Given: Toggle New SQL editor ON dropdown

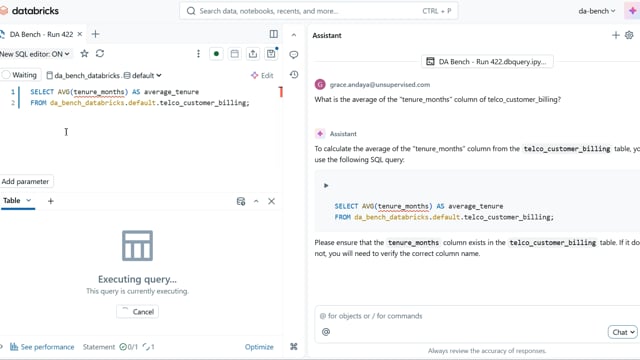Looking at the screenshot, I should tap(35, 54).
